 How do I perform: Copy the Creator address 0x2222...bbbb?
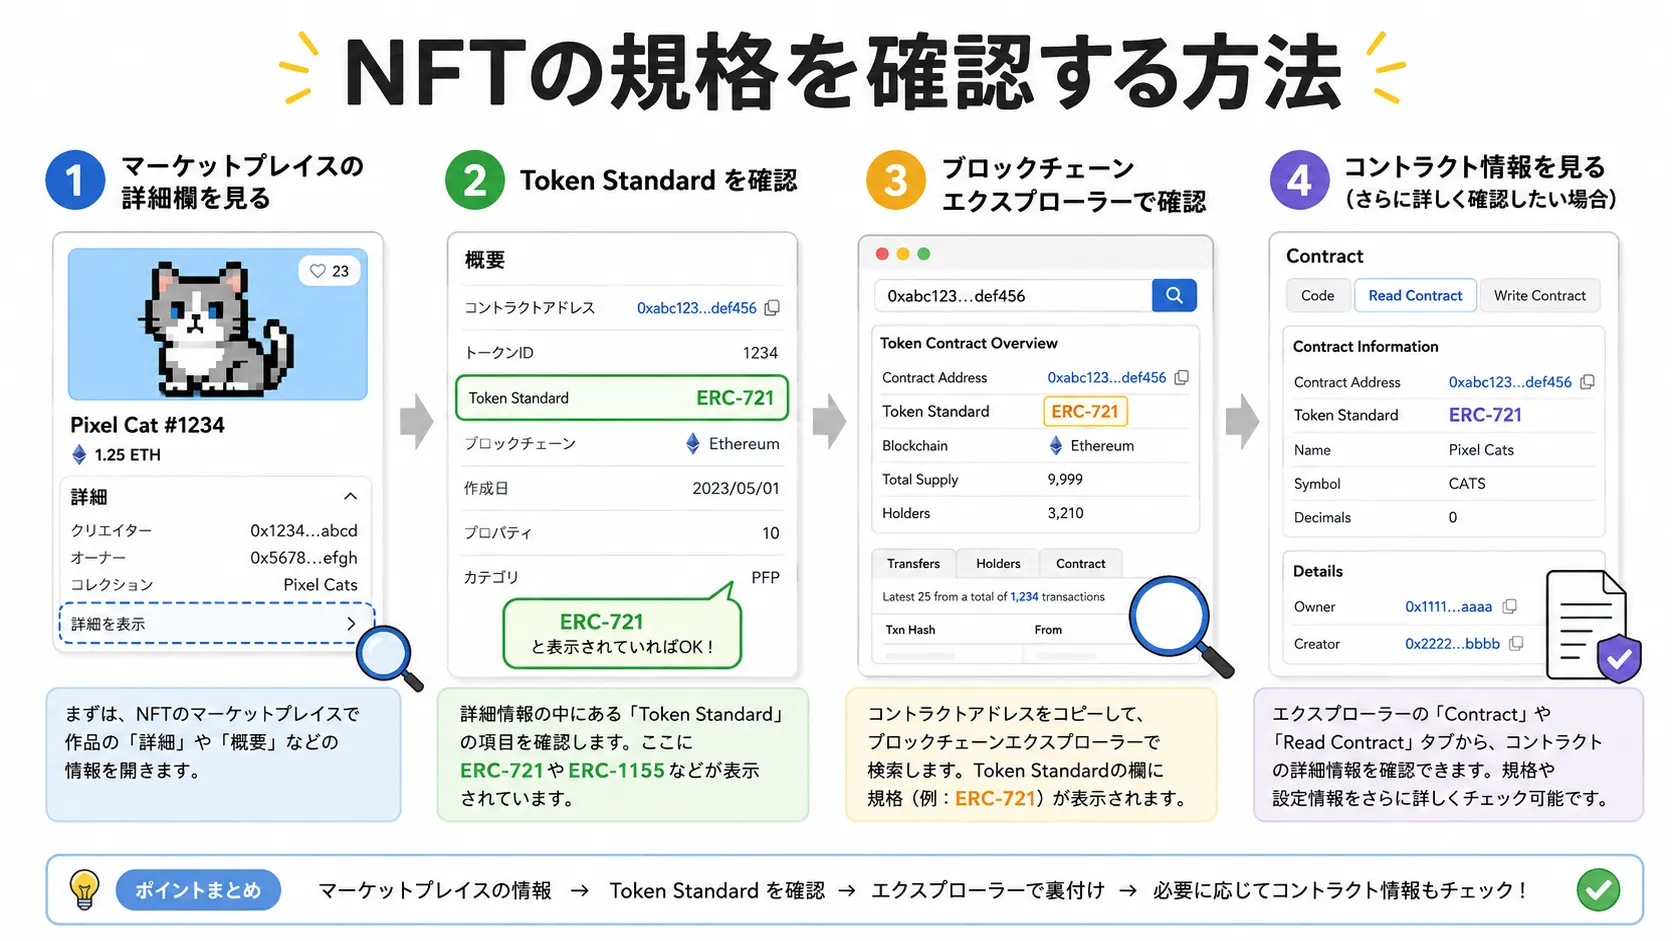tap(1516, 644)
